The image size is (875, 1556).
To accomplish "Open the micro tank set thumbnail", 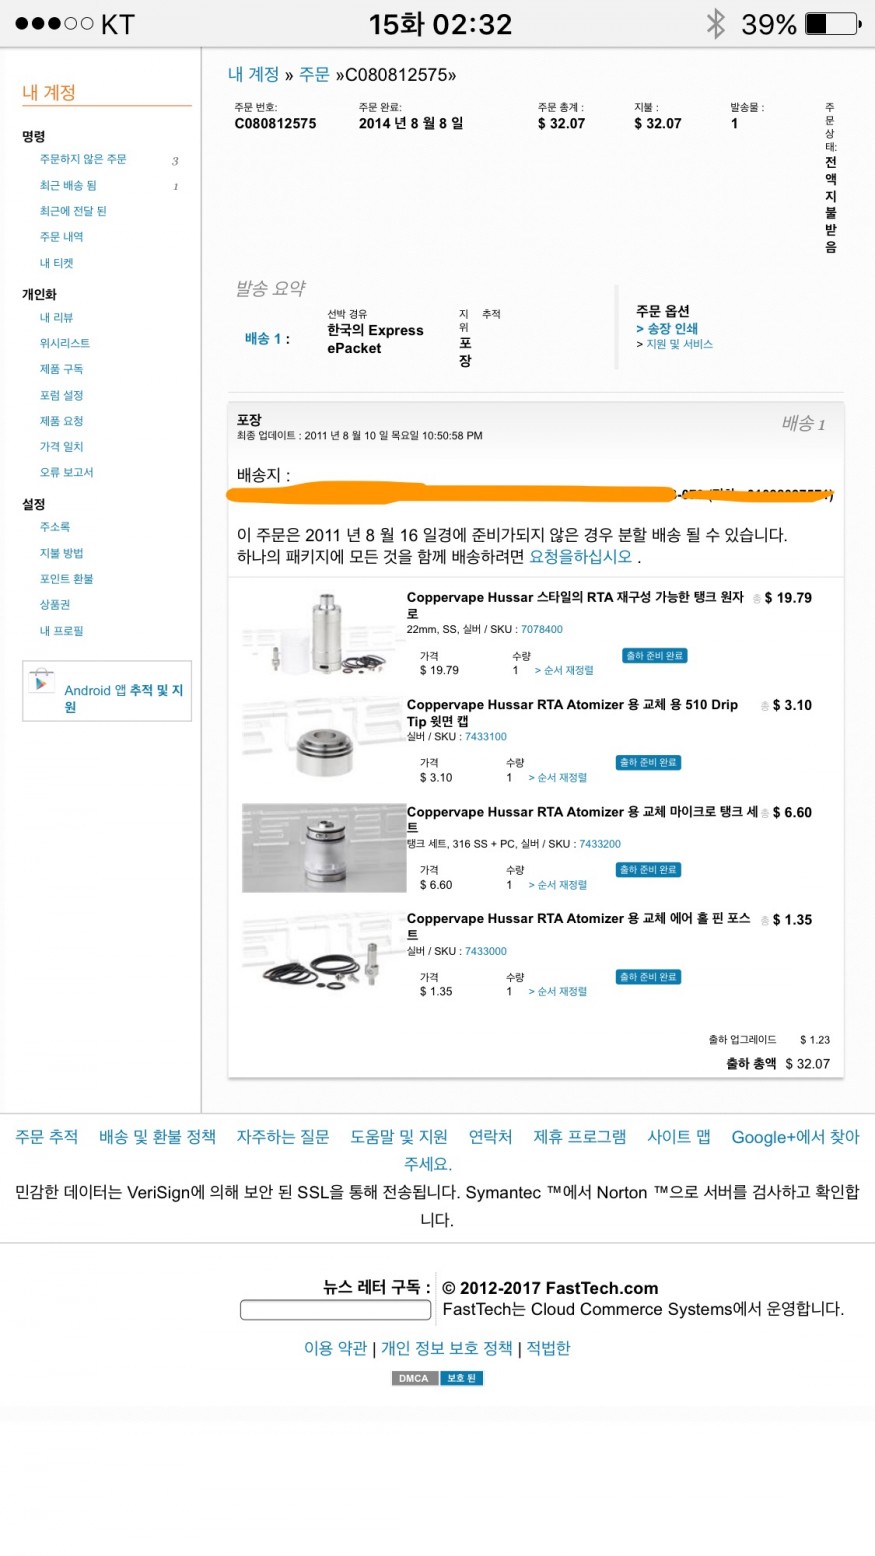I will pyautogui.click(x=324, y=847).
